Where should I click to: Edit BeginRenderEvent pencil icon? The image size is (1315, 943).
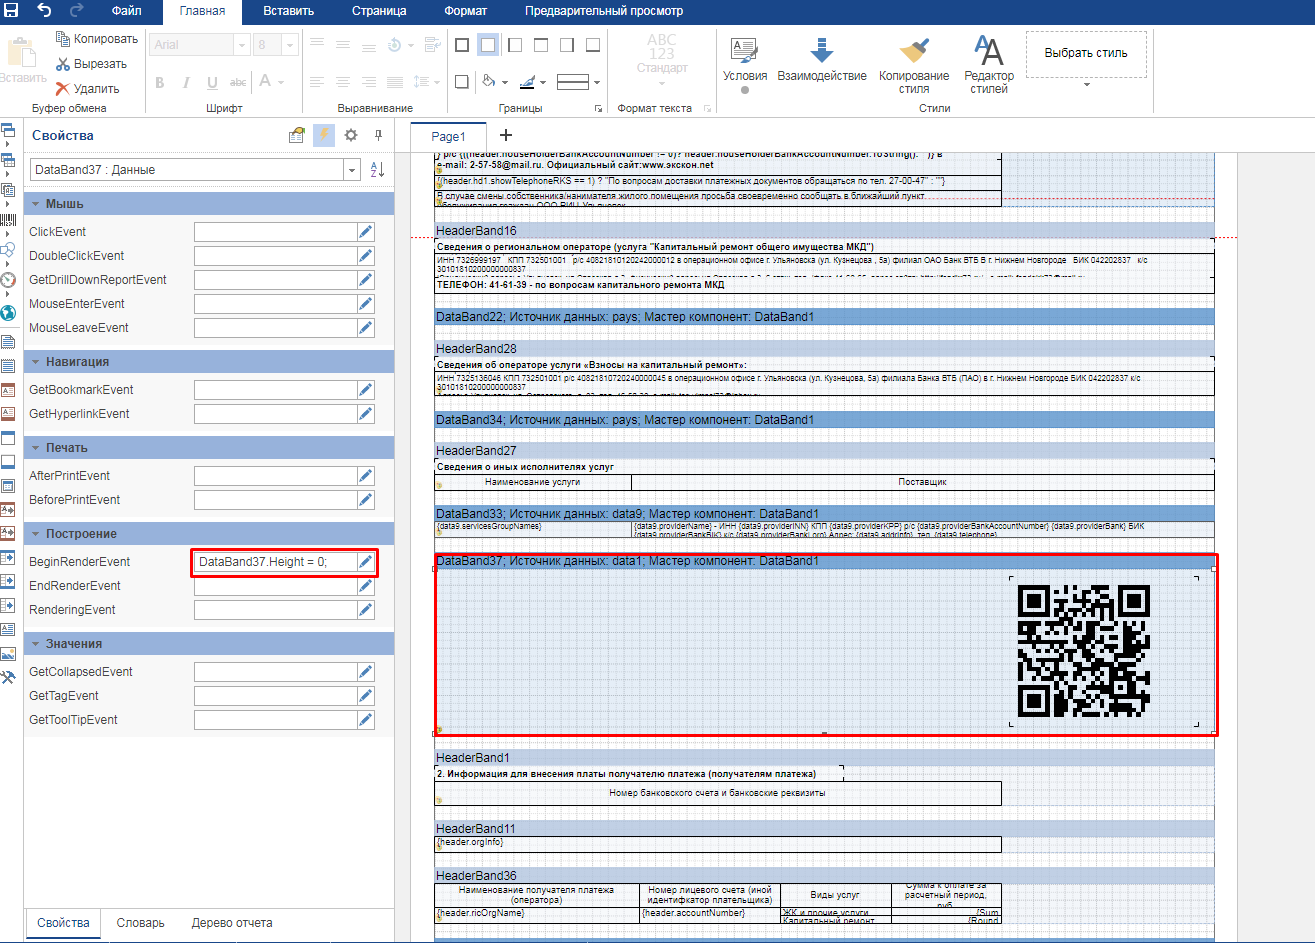click(x=366, y=562)
